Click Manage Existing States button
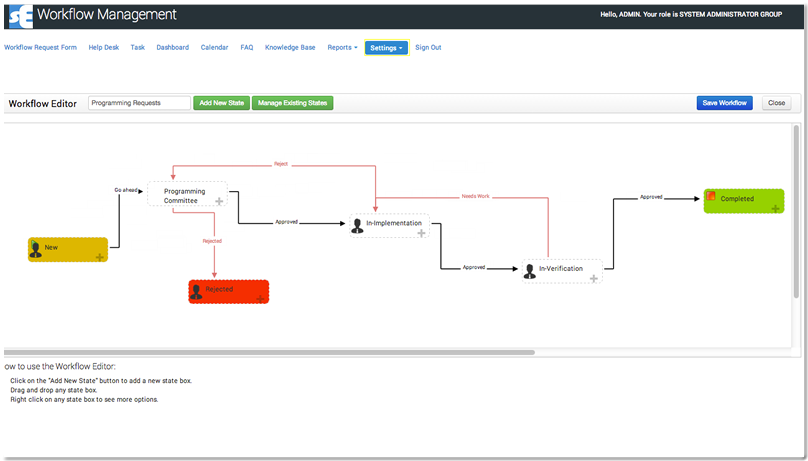808x461 pixels. (293, 103)
